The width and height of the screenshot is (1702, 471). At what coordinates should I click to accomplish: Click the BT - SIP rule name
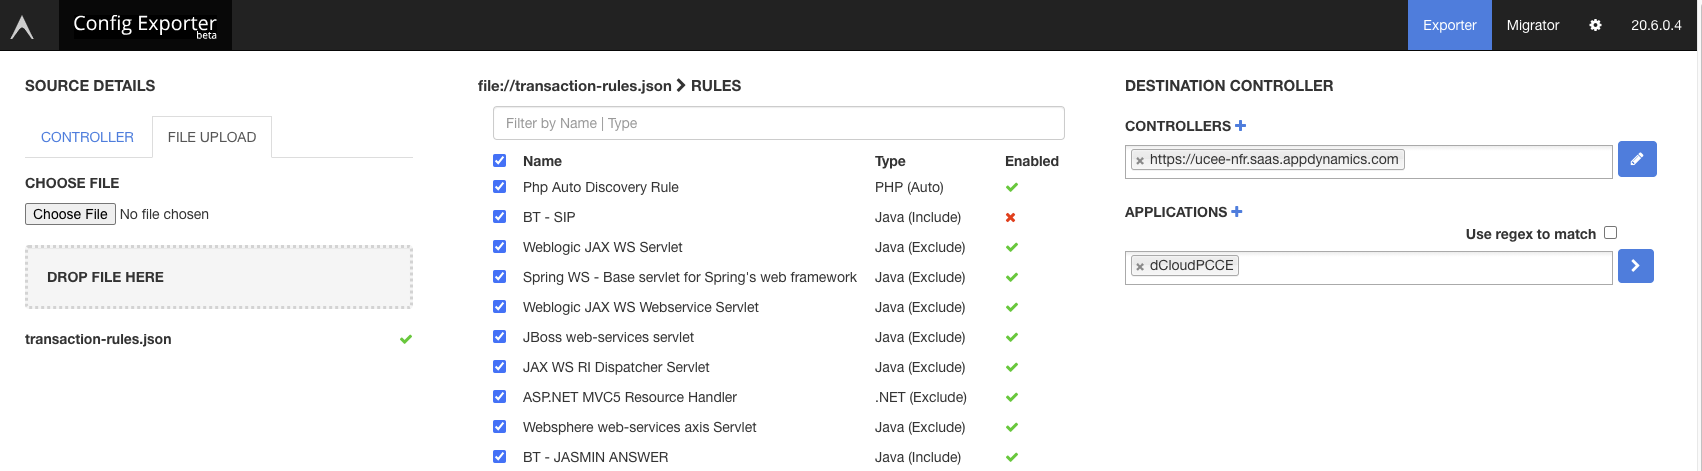549,217
